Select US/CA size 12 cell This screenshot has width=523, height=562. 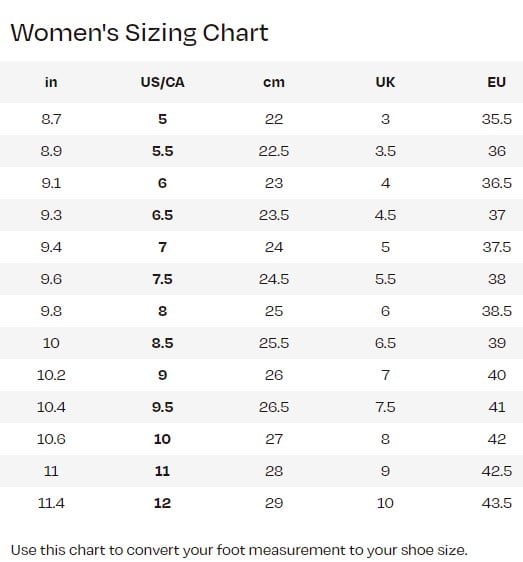[x=162, y=503]
